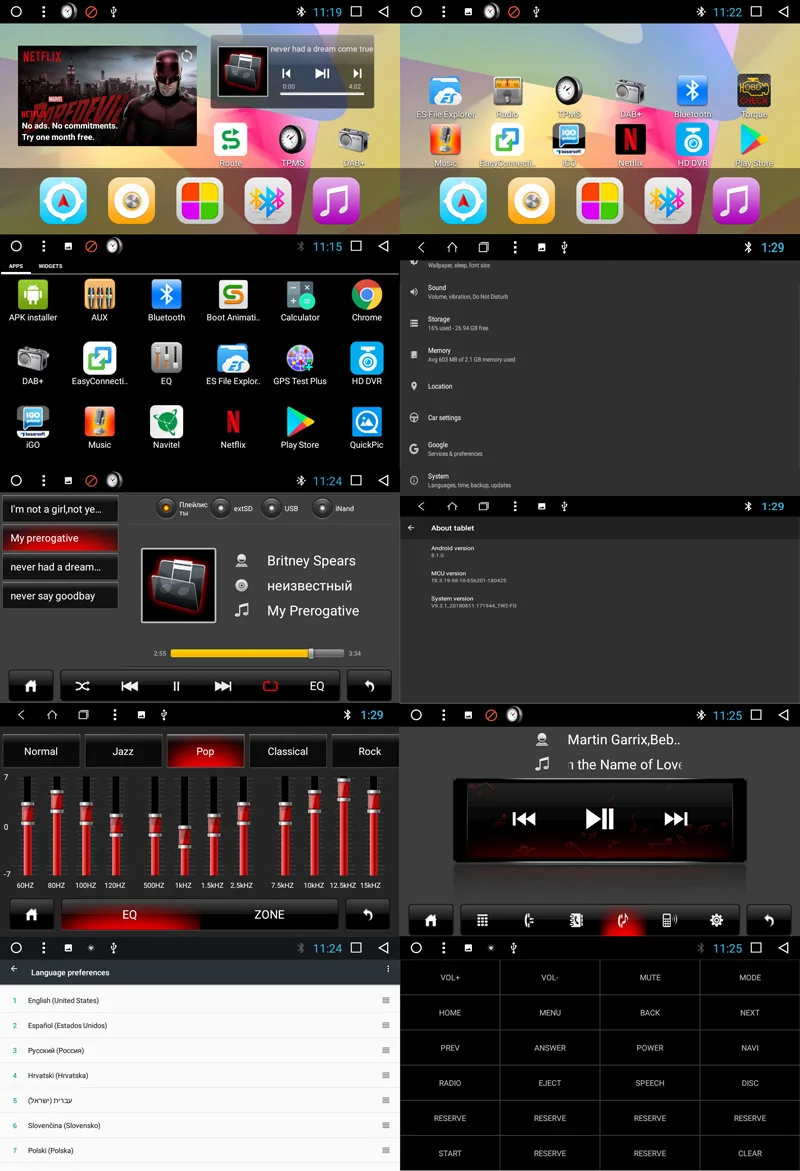Open the Netflix Daredevil widget
Screen dimensions: 800x1171
108,96
